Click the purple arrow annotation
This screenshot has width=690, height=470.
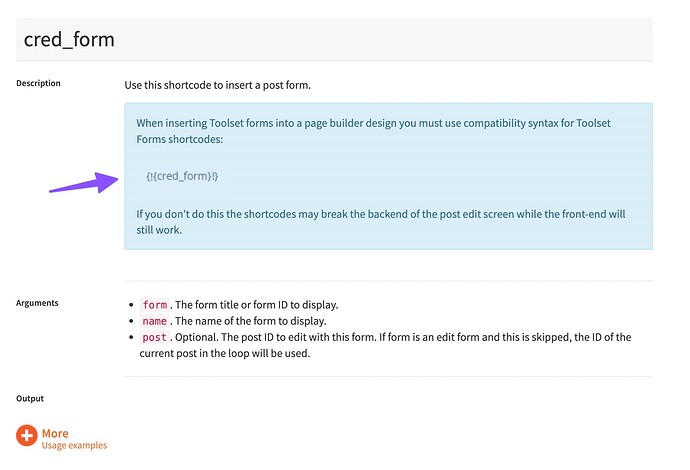pos(84,182)
